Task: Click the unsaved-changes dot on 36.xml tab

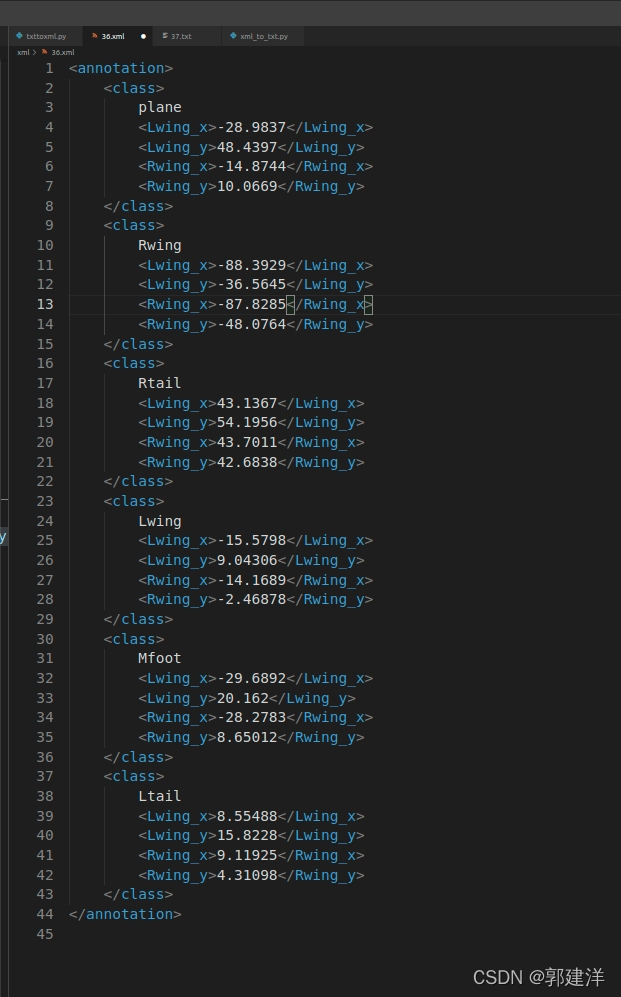Action: click(143, 36)
